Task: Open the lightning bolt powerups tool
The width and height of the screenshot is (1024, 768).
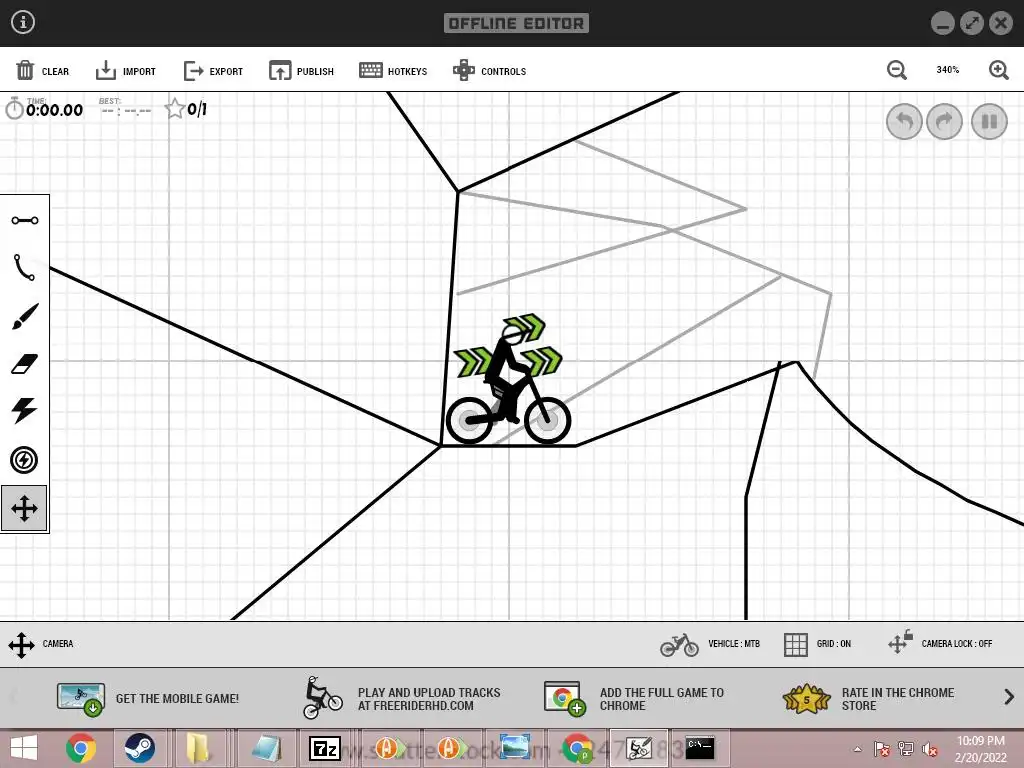Action: [25, 411]
